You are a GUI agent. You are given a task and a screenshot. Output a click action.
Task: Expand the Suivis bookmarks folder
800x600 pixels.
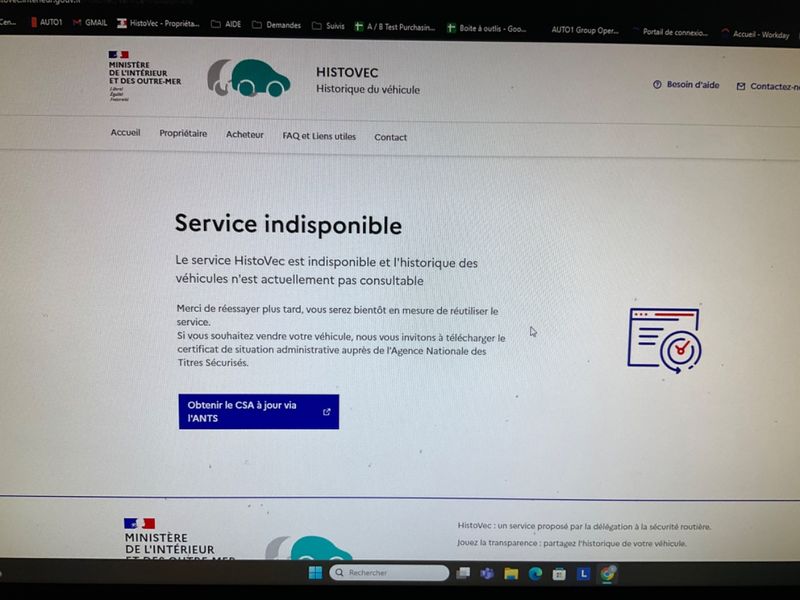click(328, 26)
